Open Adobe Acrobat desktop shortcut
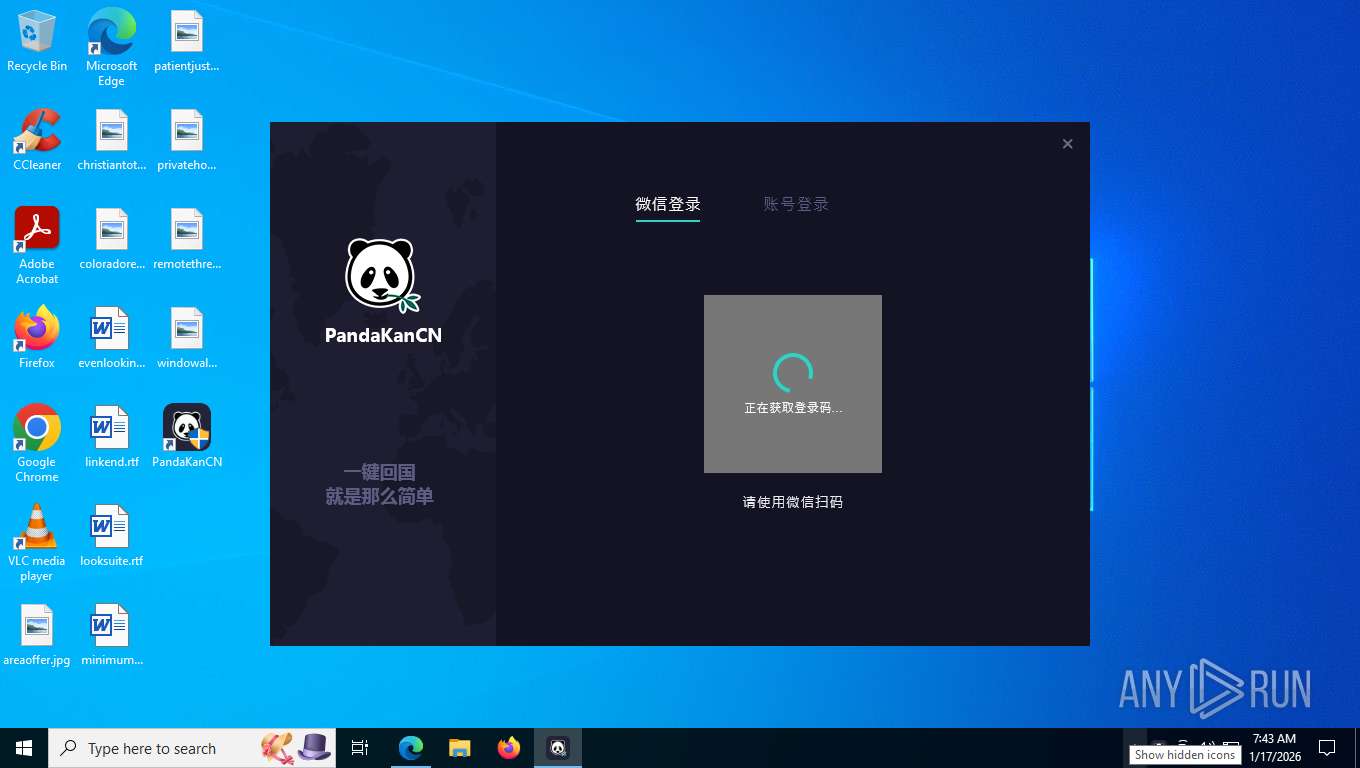 (37, 245)
